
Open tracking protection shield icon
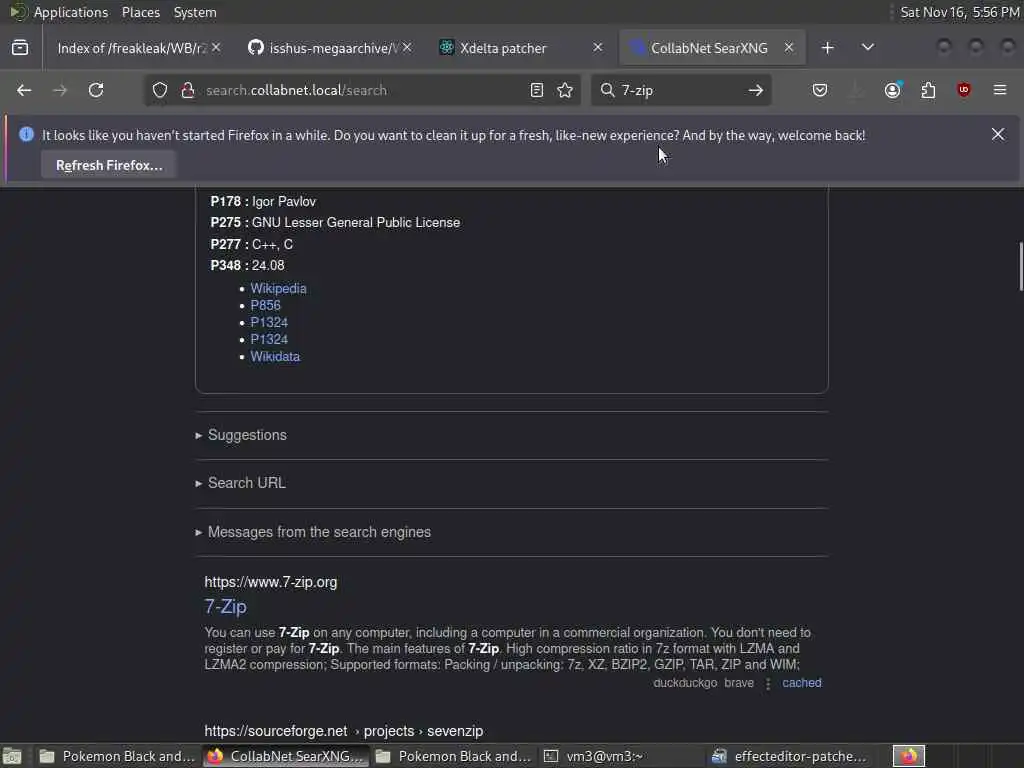pos(160,90)
